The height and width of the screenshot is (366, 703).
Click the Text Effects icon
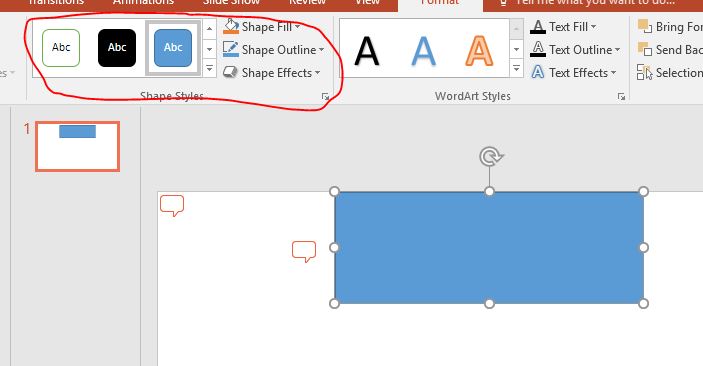[538, 72]
